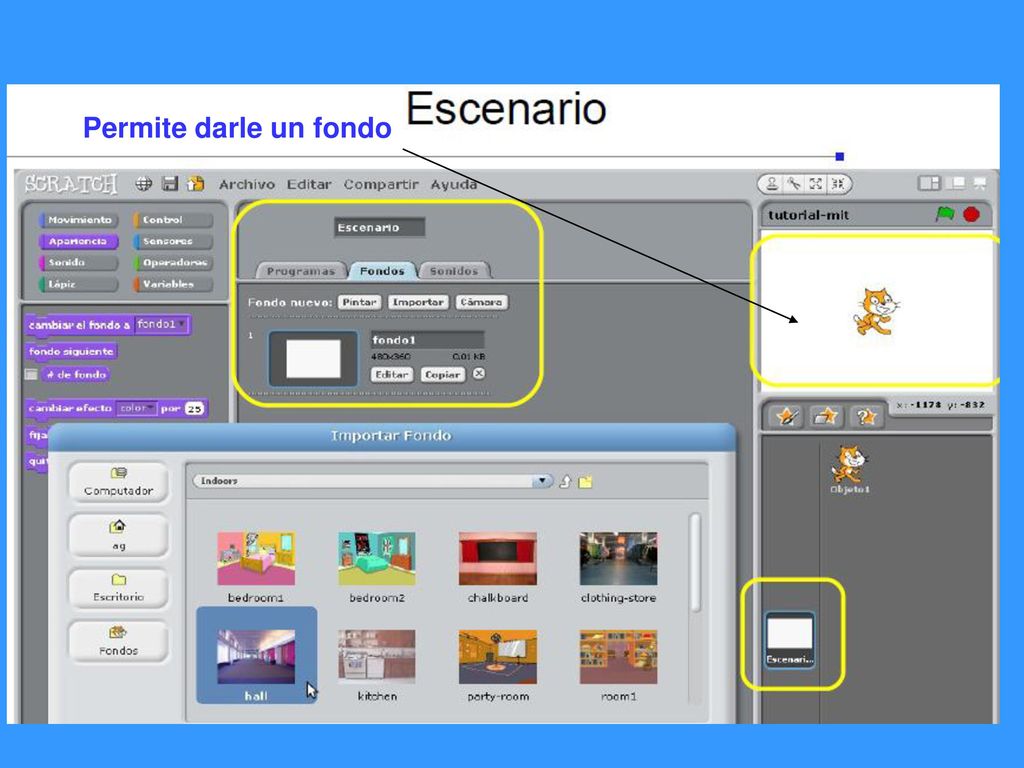Go up one folder level

(565, 482)
